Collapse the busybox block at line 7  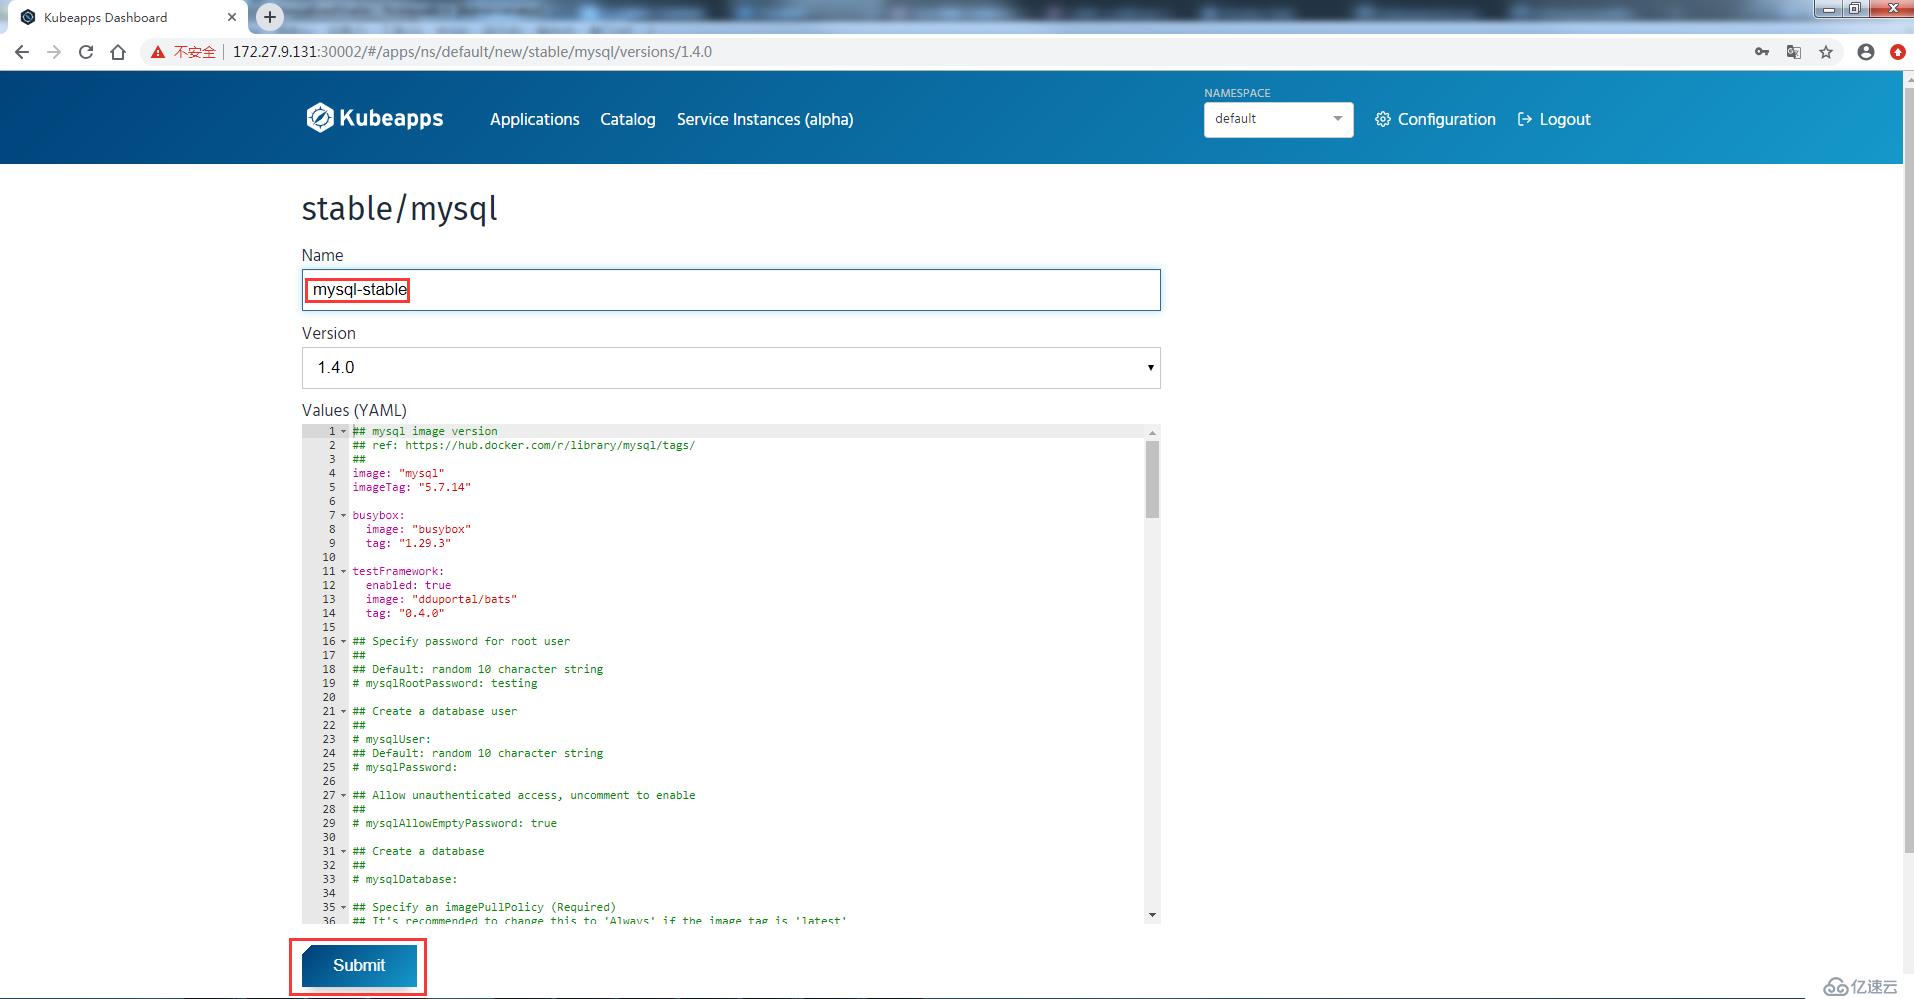(x=344, y=516)
